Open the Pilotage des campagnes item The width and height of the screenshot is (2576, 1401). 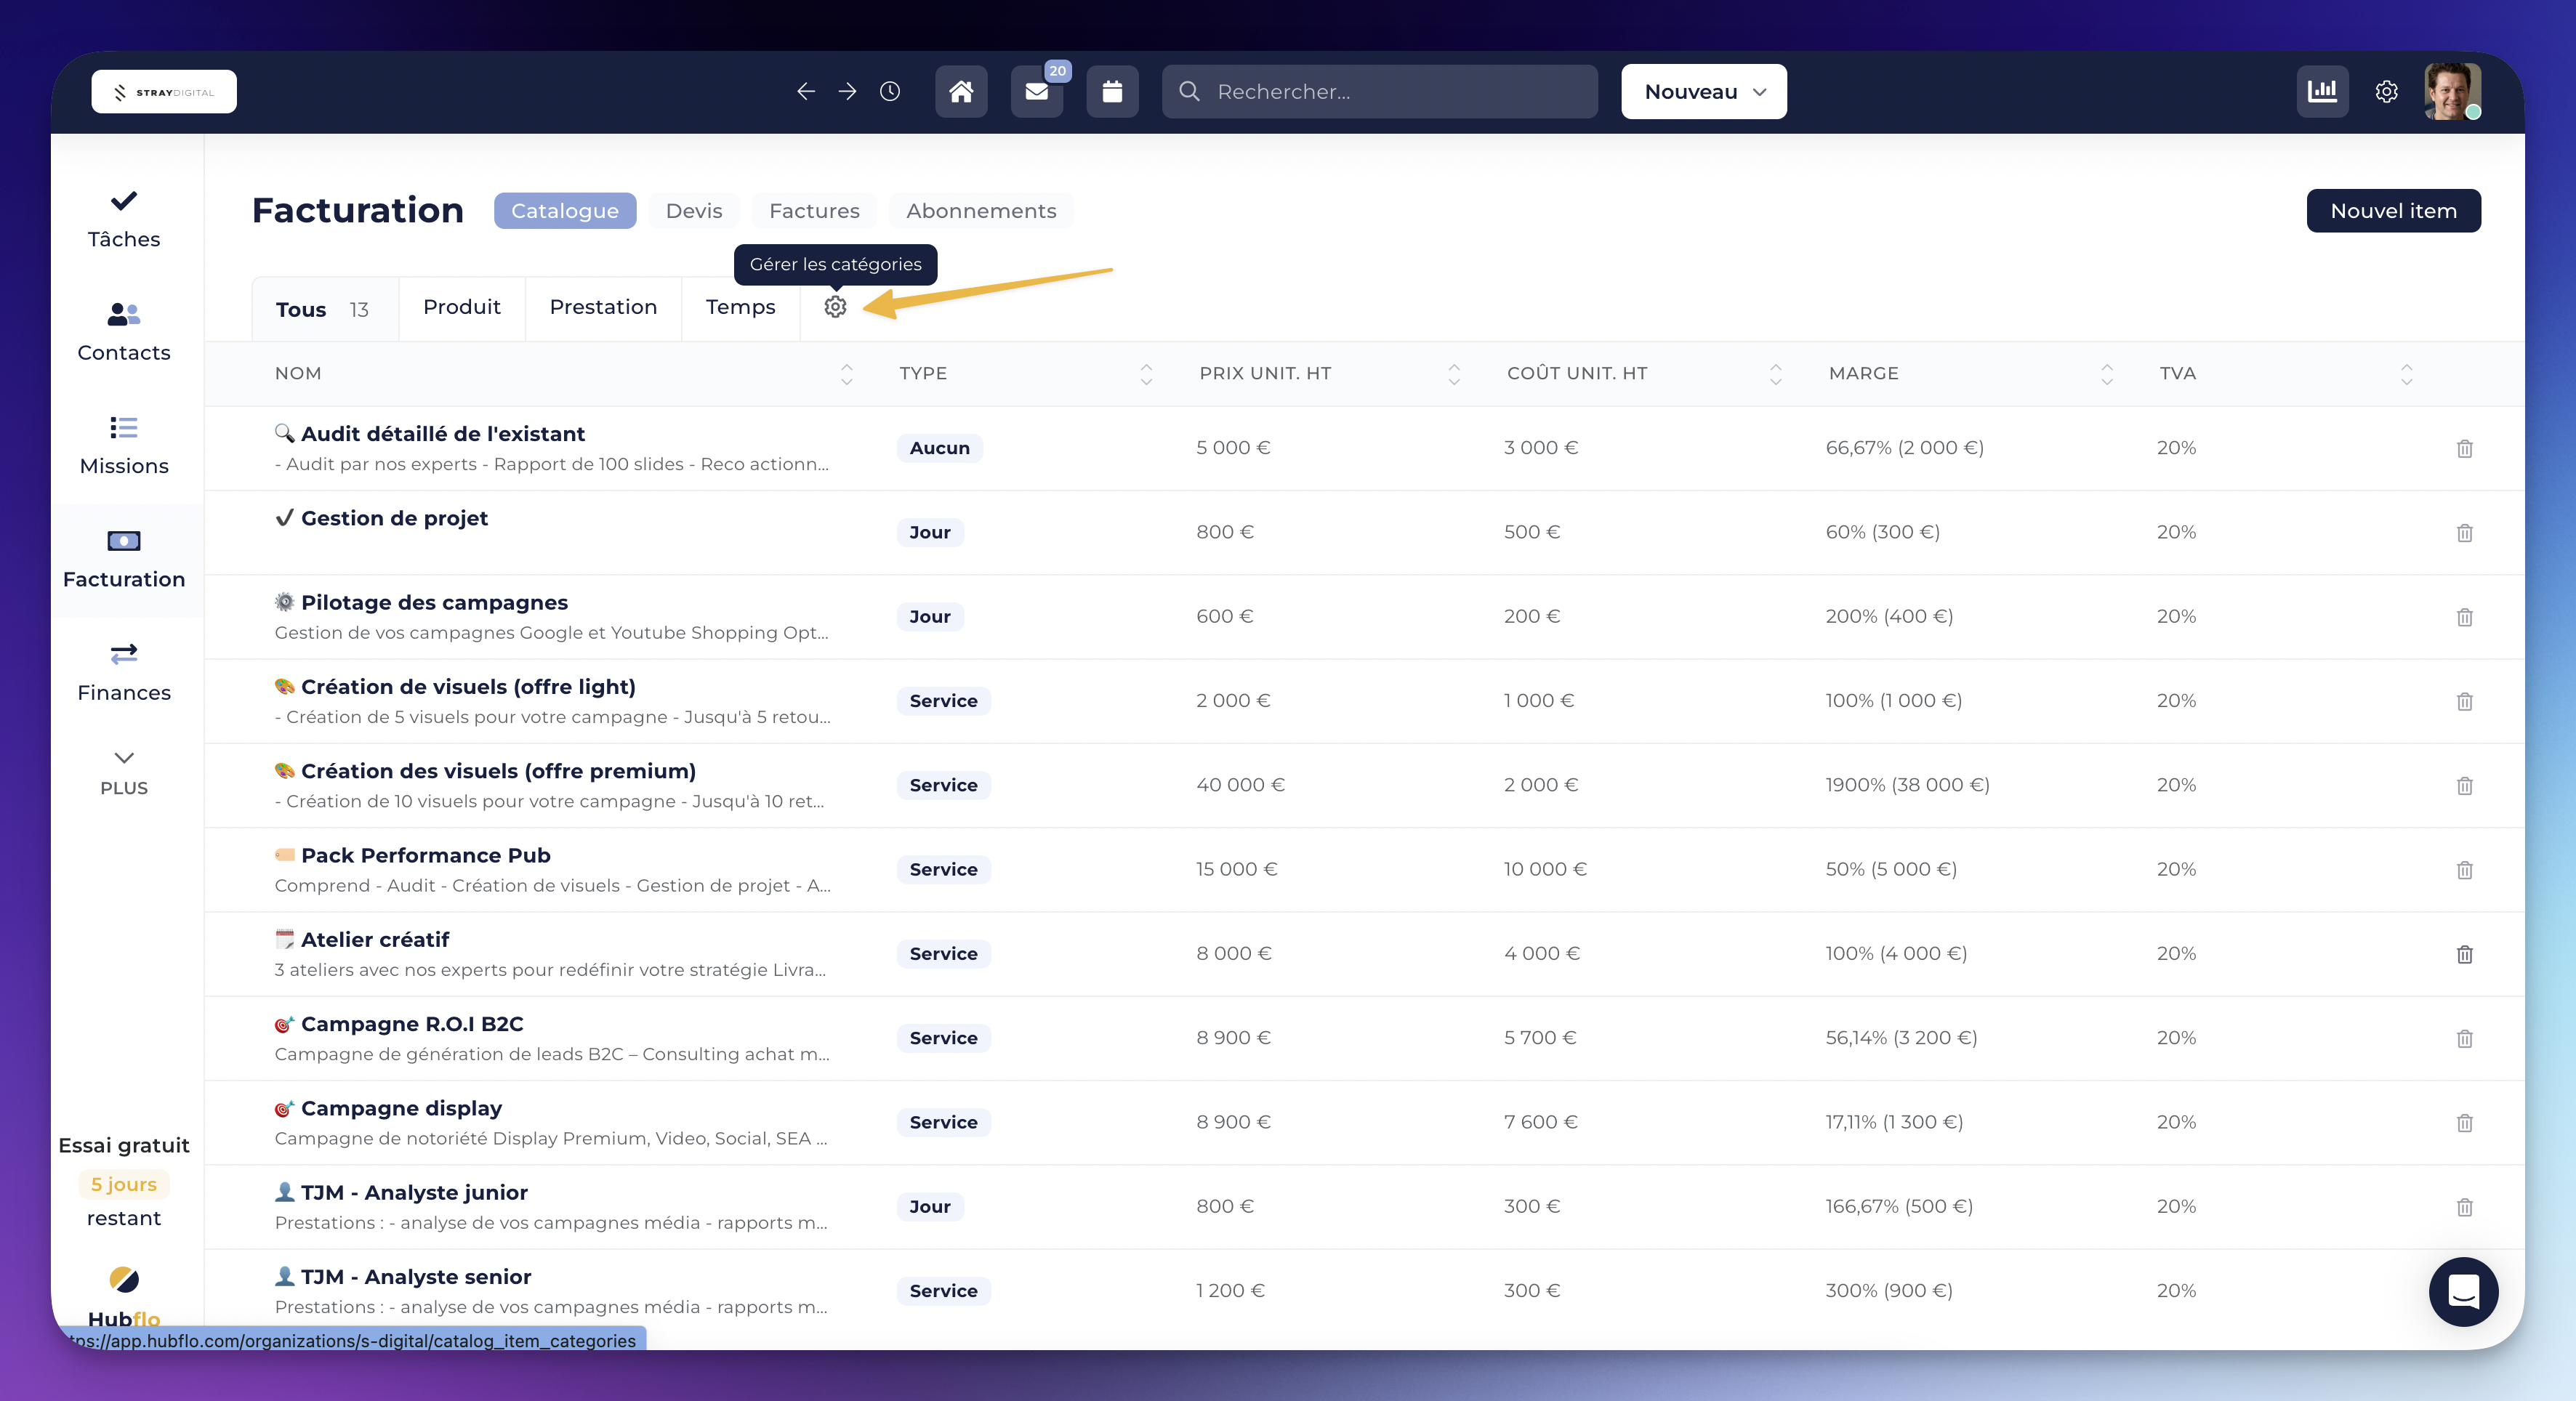[434, 602]
